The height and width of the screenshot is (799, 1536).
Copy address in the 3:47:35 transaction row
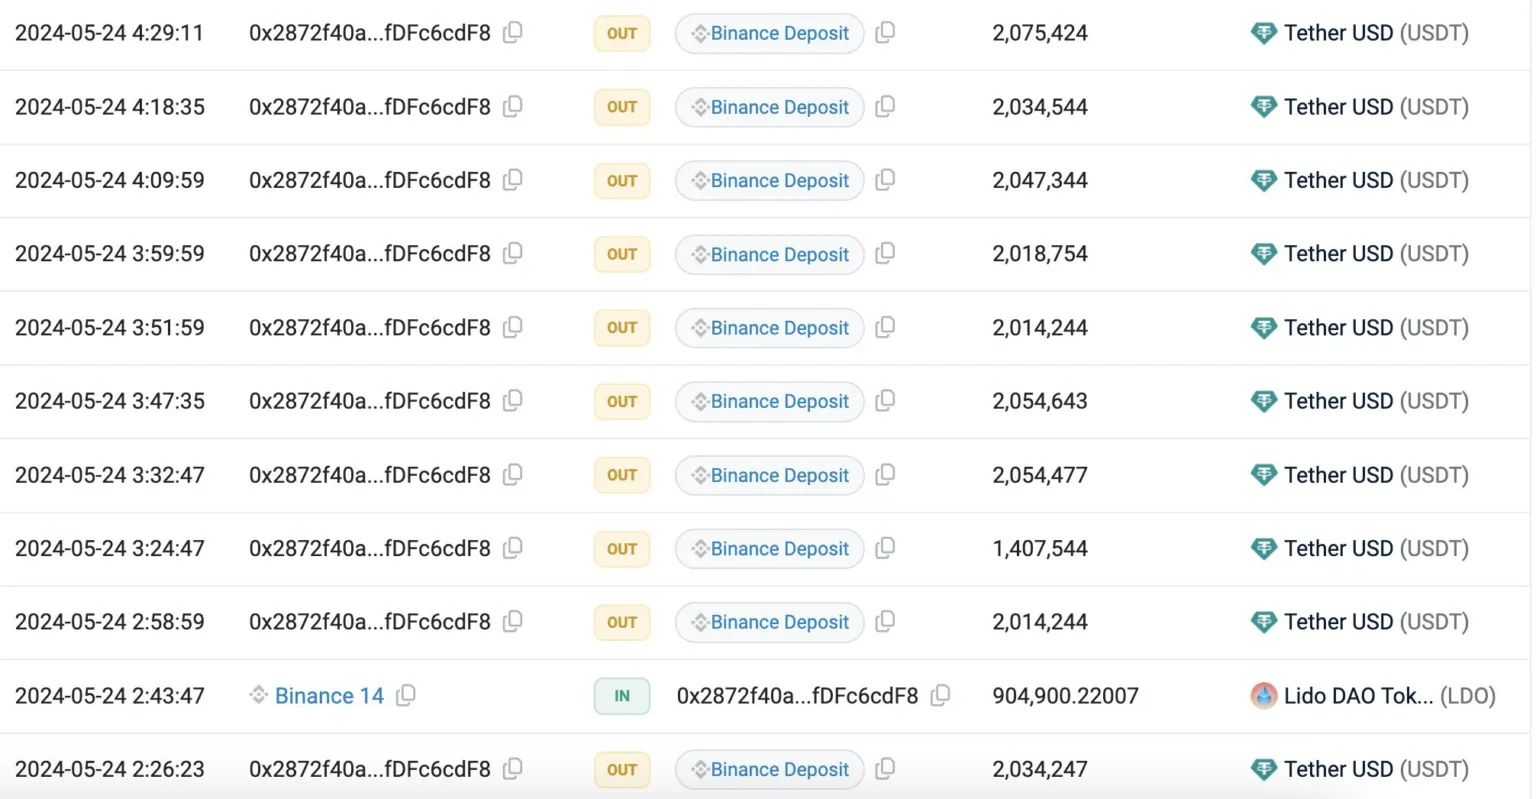pos(513,400)
